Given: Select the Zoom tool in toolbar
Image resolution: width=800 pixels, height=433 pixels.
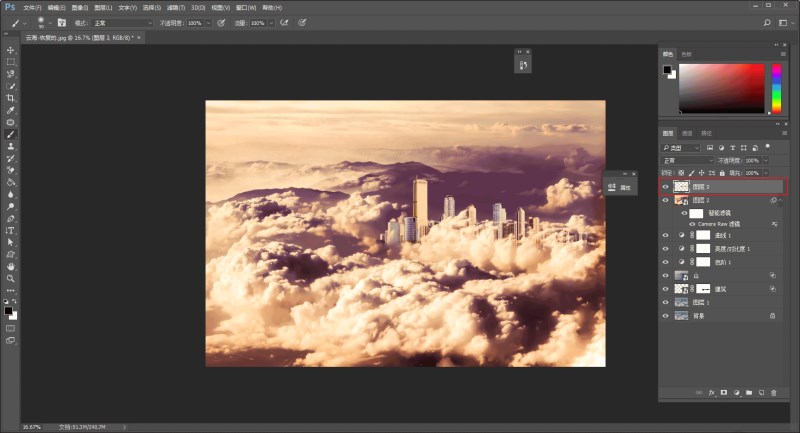Looking at the screenshot, I should [11, 278].
